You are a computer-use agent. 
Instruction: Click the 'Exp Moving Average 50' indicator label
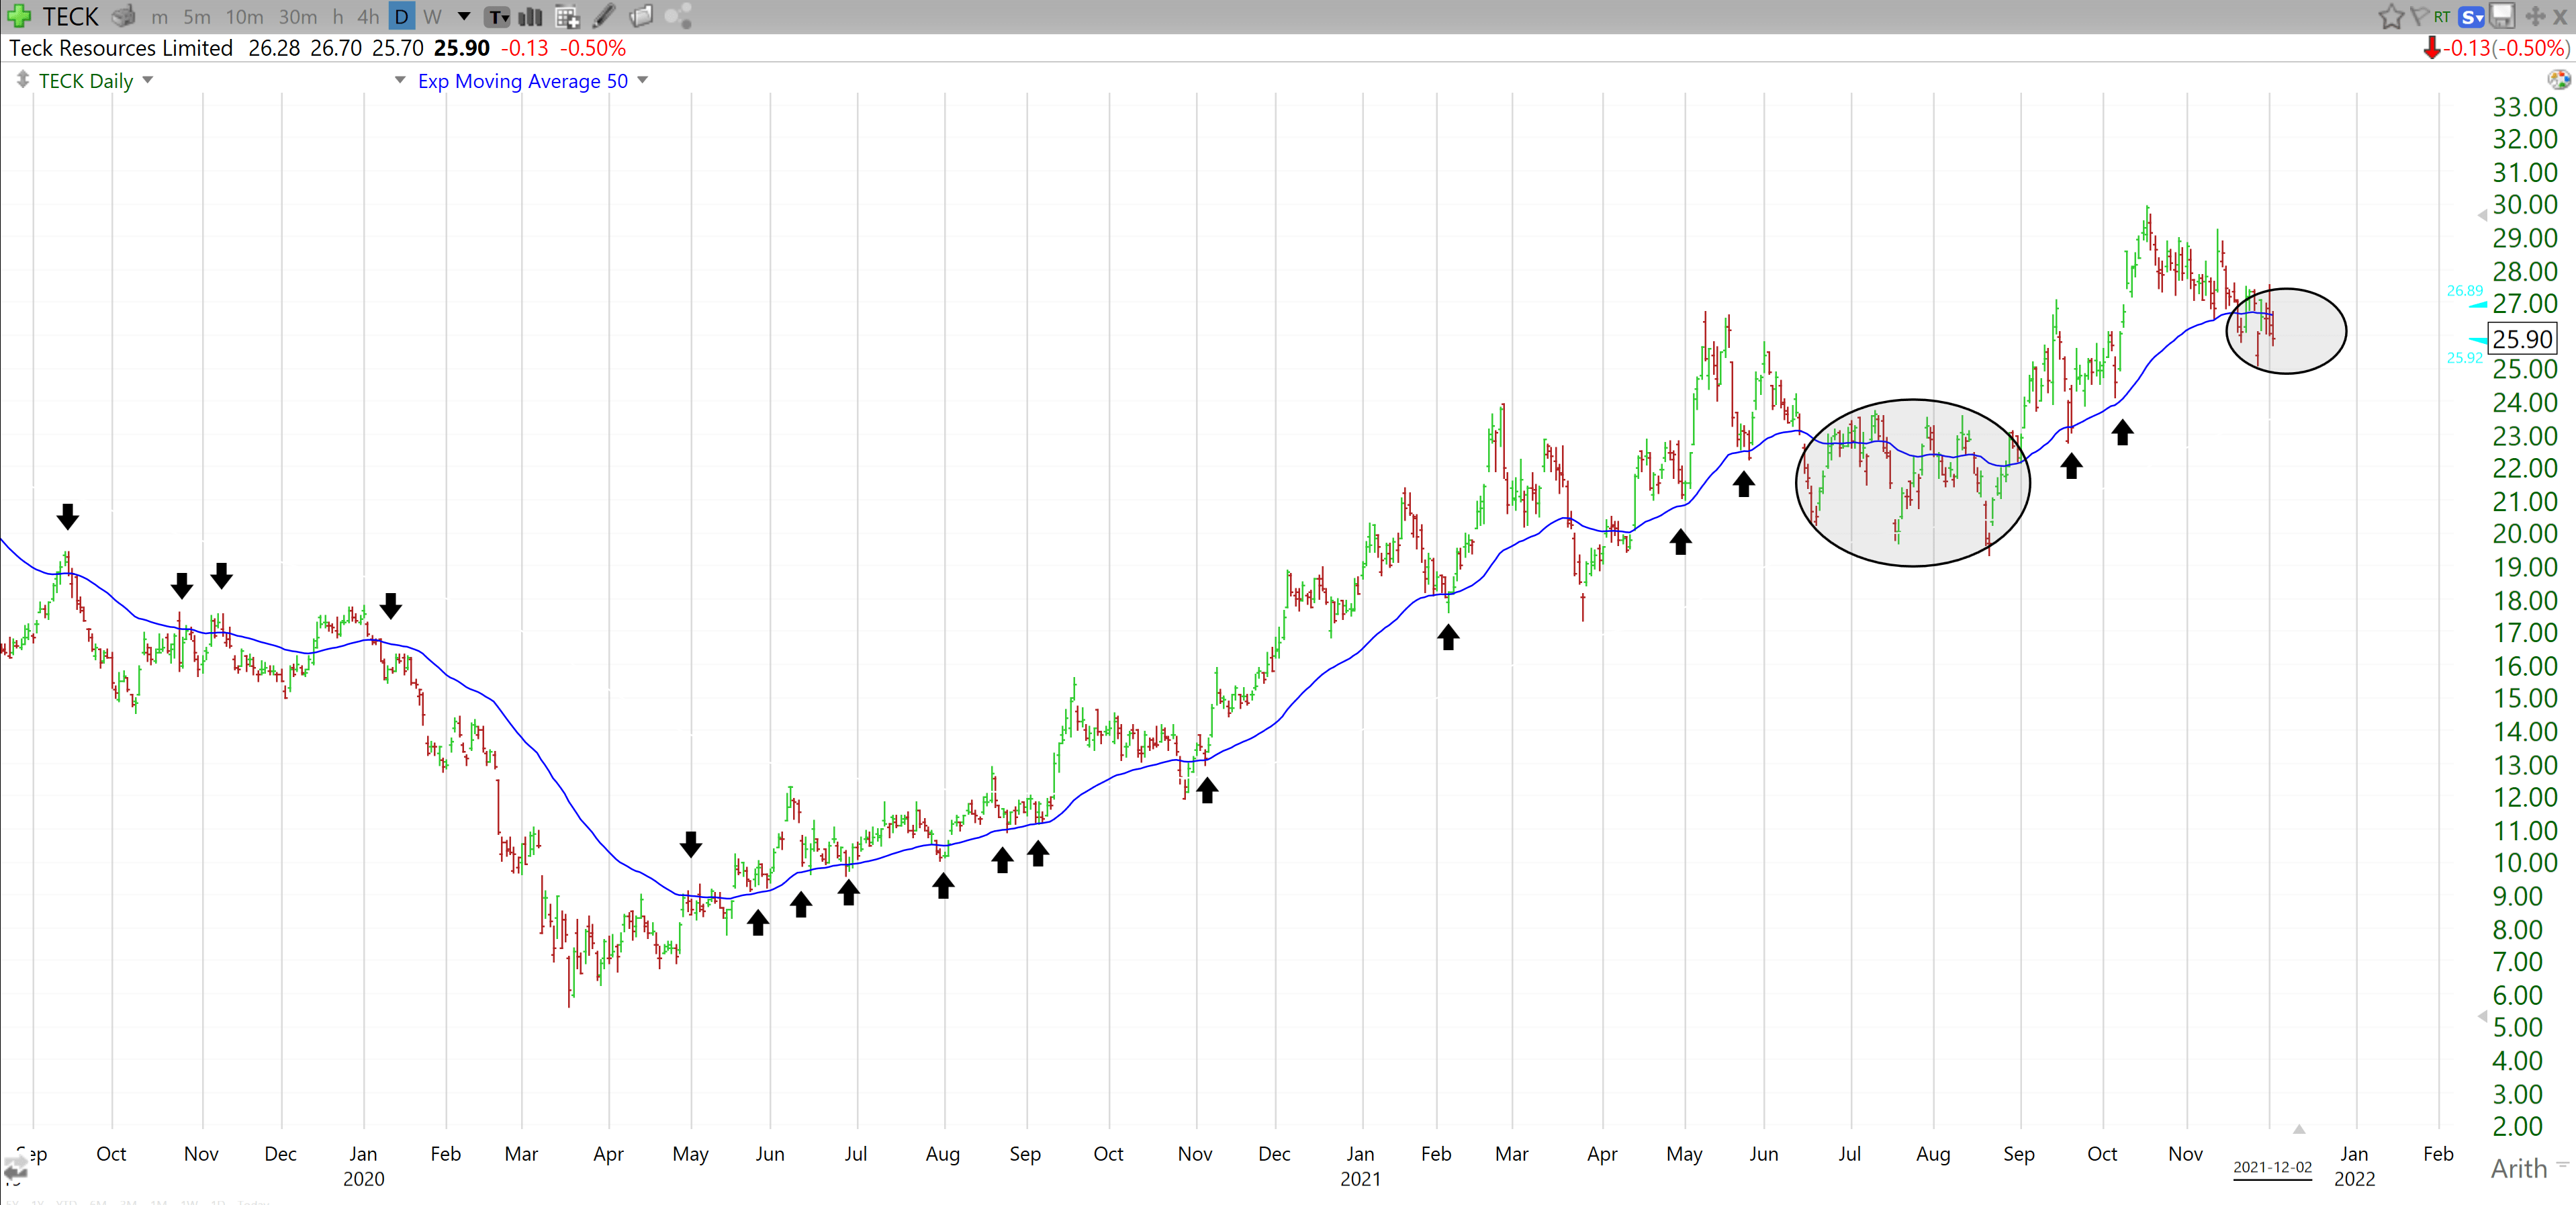coord(523,81)
